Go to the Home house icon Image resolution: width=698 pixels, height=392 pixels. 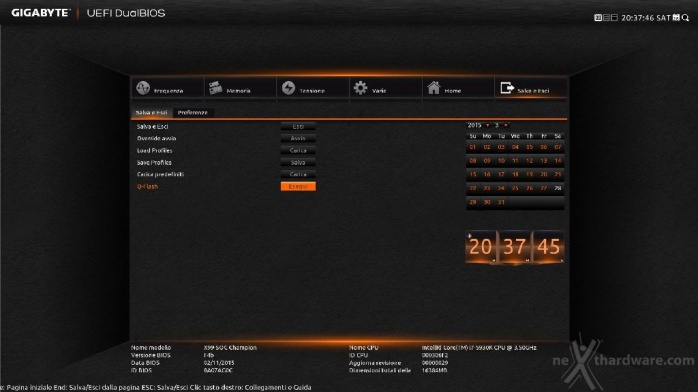[434, 88]
